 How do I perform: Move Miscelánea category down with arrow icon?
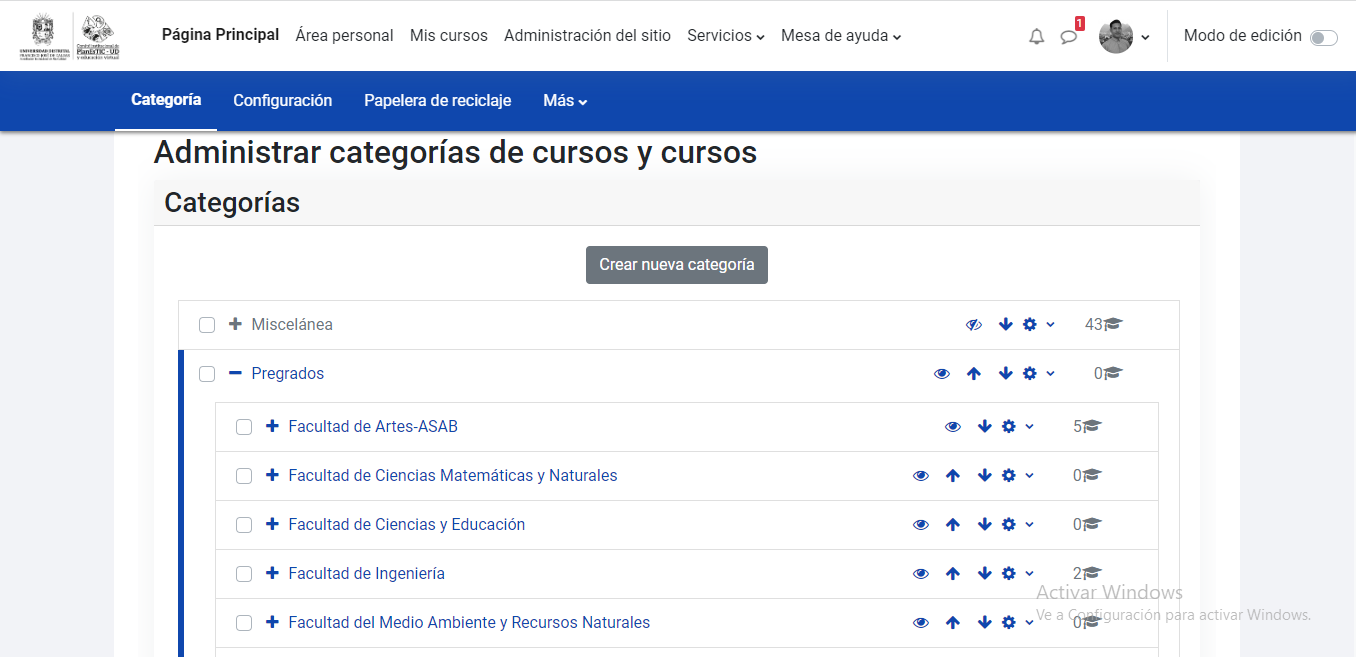[x=1004, y=324]
